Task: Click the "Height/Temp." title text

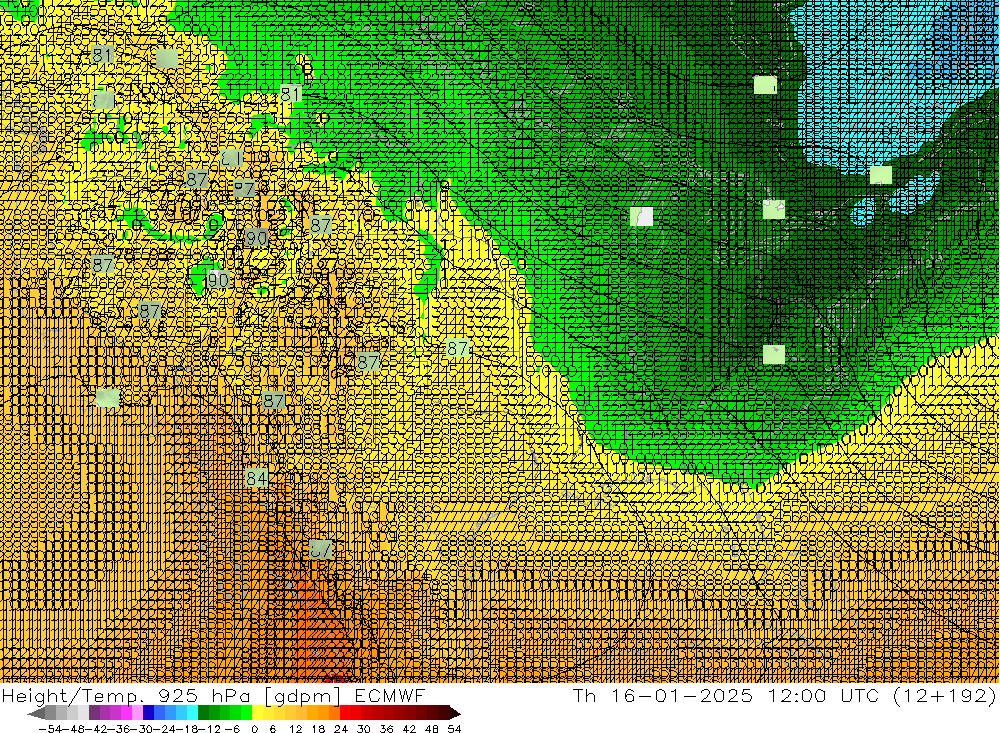Action: tap(73, 697)
